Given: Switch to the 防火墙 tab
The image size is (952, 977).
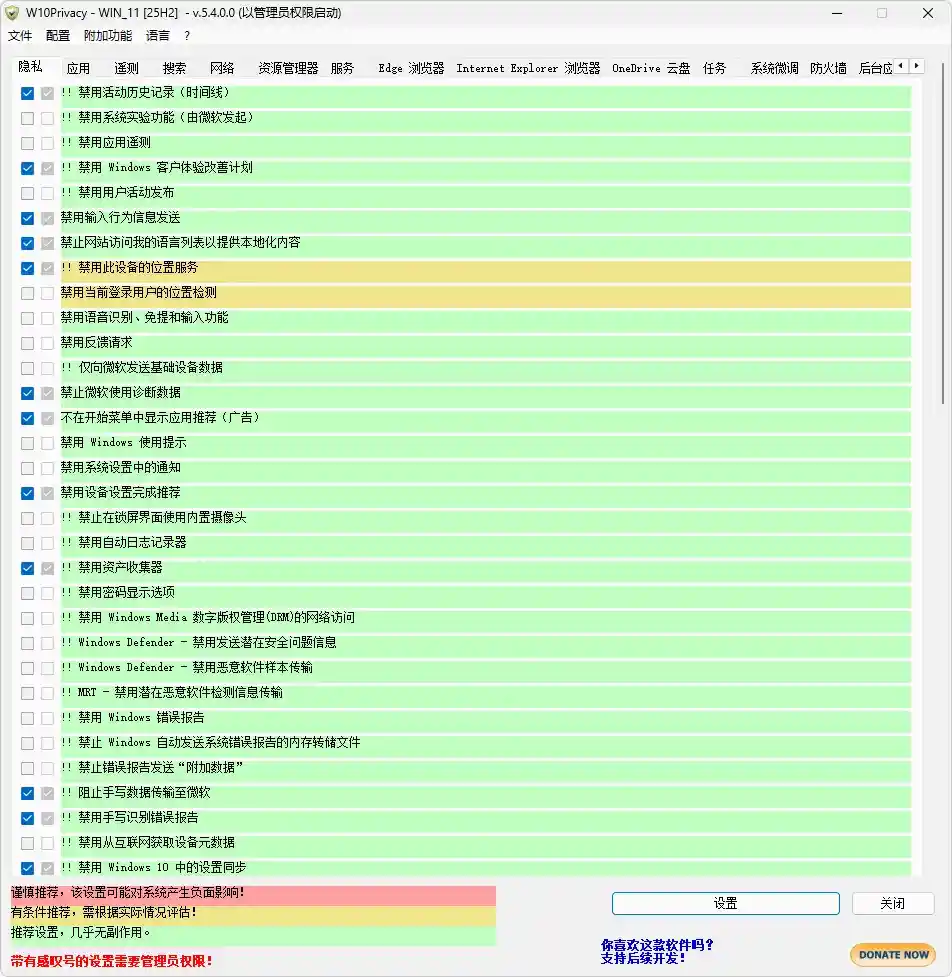Looking at the screenshot, I should tap(829, 68).
